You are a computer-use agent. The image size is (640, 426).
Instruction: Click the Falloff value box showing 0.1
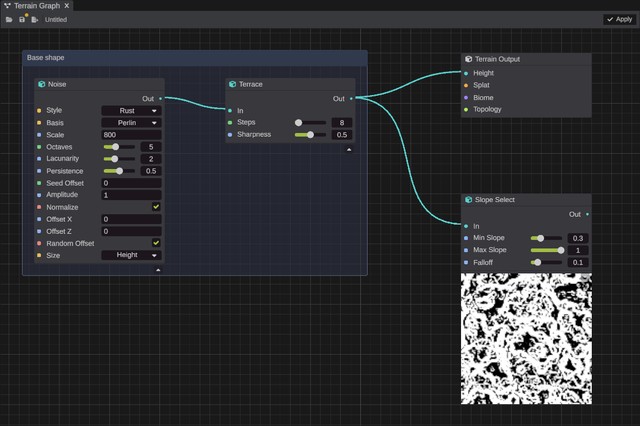coord(578,262)
